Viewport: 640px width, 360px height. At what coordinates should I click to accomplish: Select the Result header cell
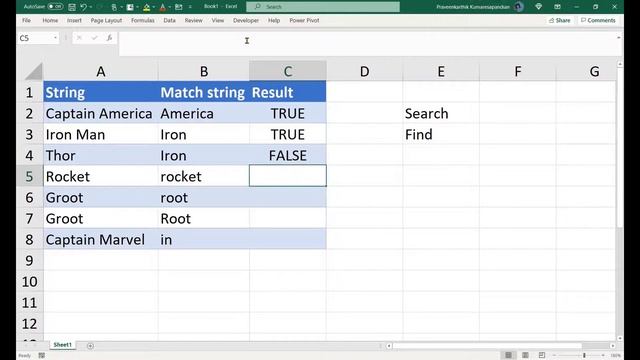288,92
